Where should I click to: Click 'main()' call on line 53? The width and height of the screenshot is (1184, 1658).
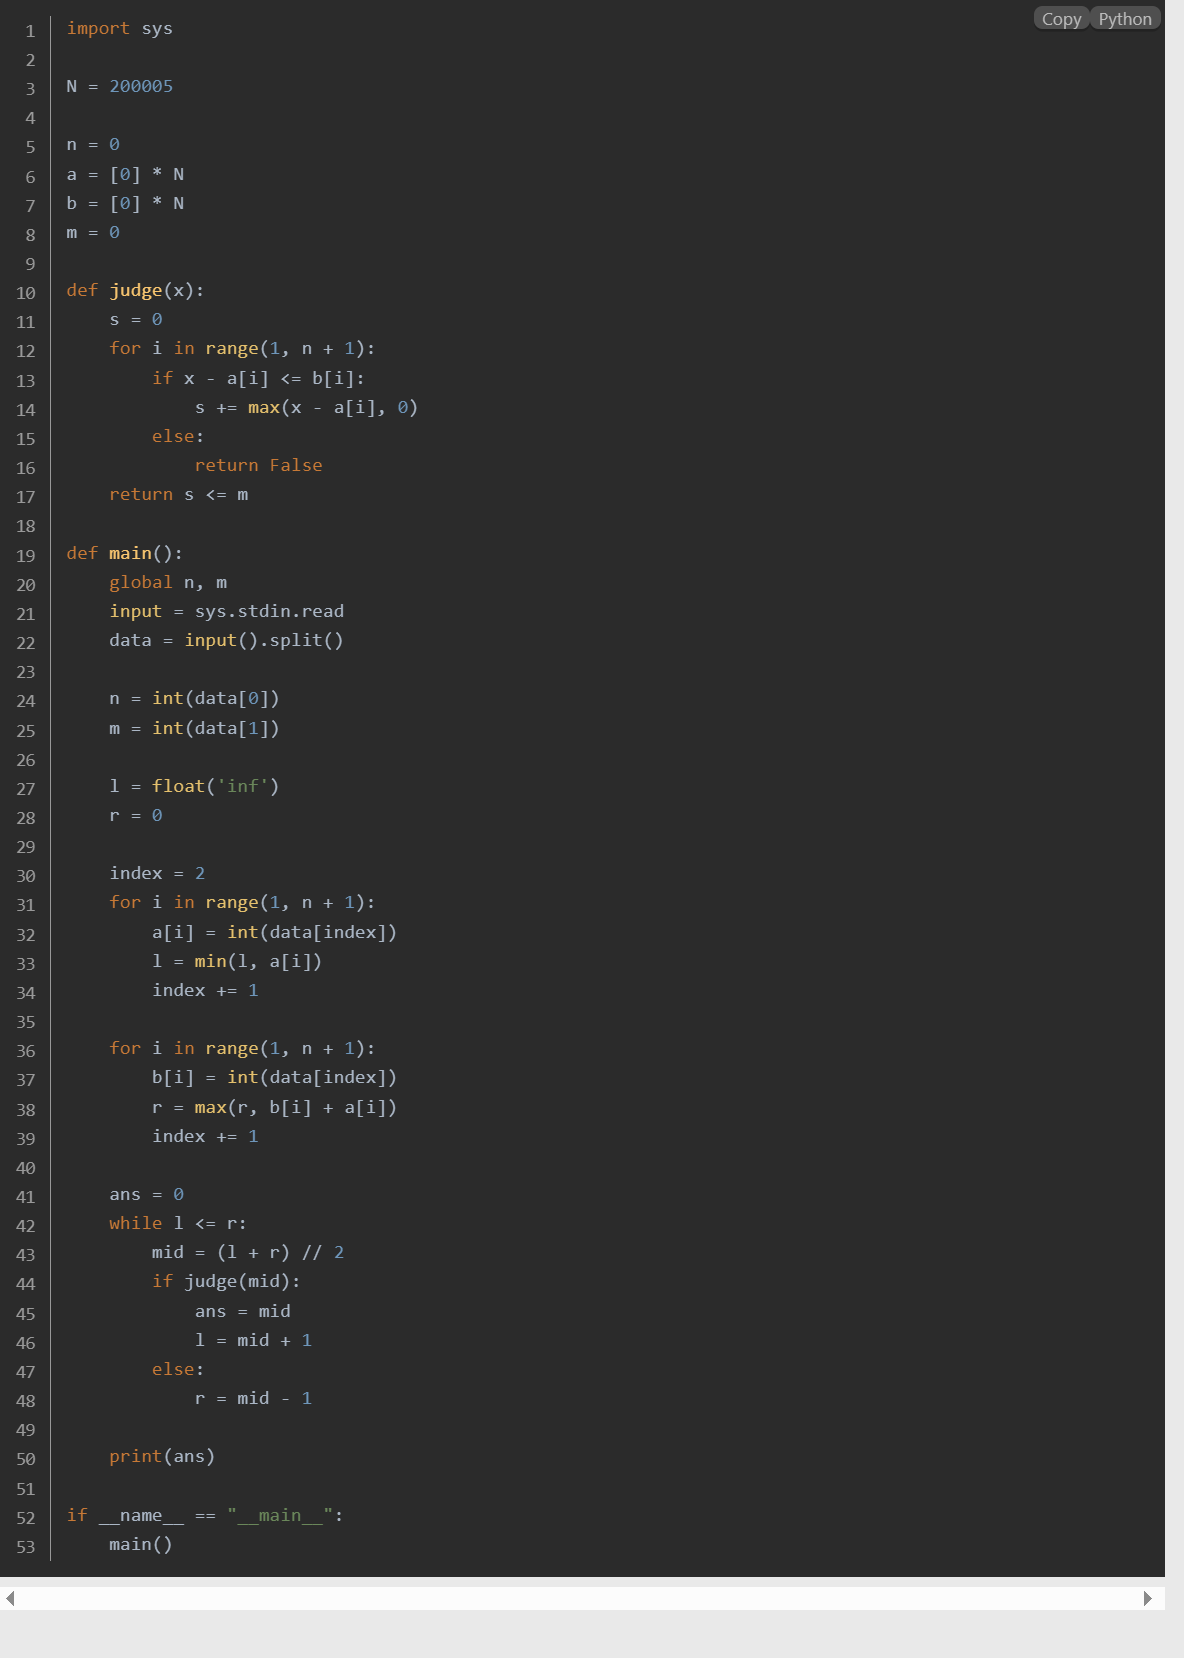[141, 1544]
